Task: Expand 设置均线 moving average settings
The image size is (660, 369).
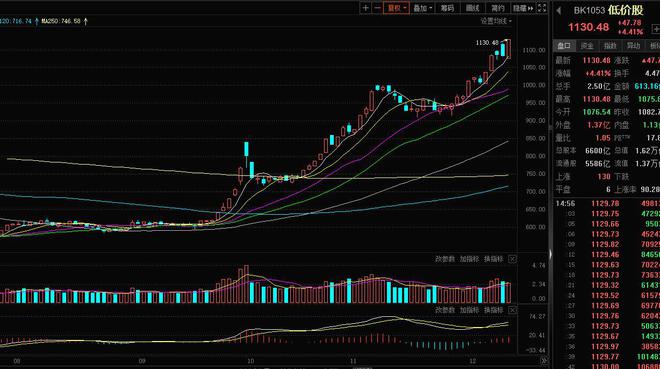Action: click(496, 21)
